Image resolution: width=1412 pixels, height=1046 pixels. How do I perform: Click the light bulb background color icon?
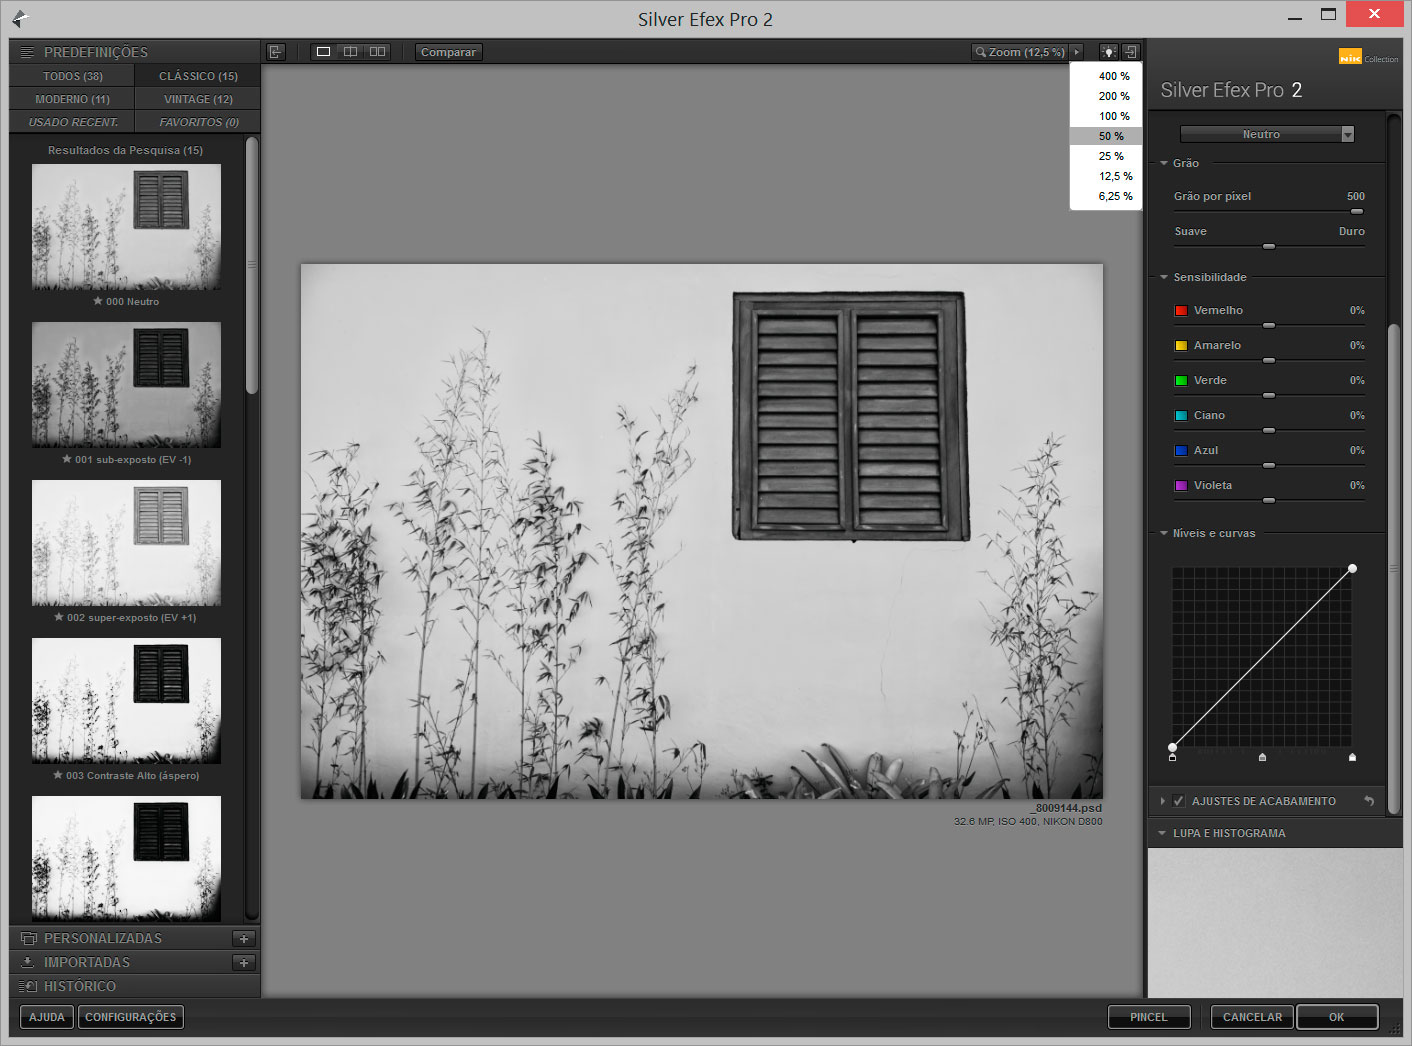click(1108, 52)
